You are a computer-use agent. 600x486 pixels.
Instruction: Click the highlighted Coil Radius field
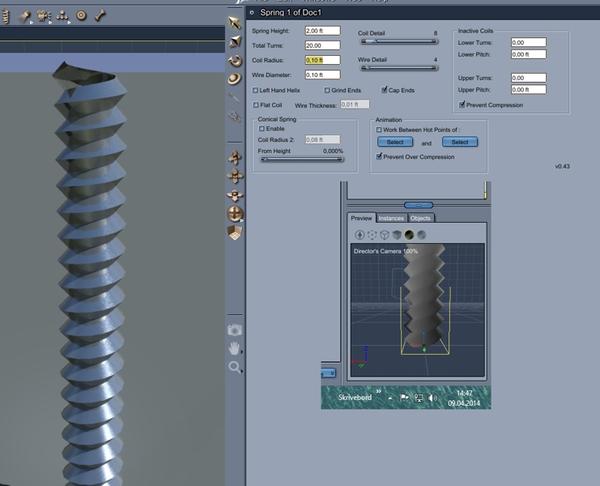(323, 60)
